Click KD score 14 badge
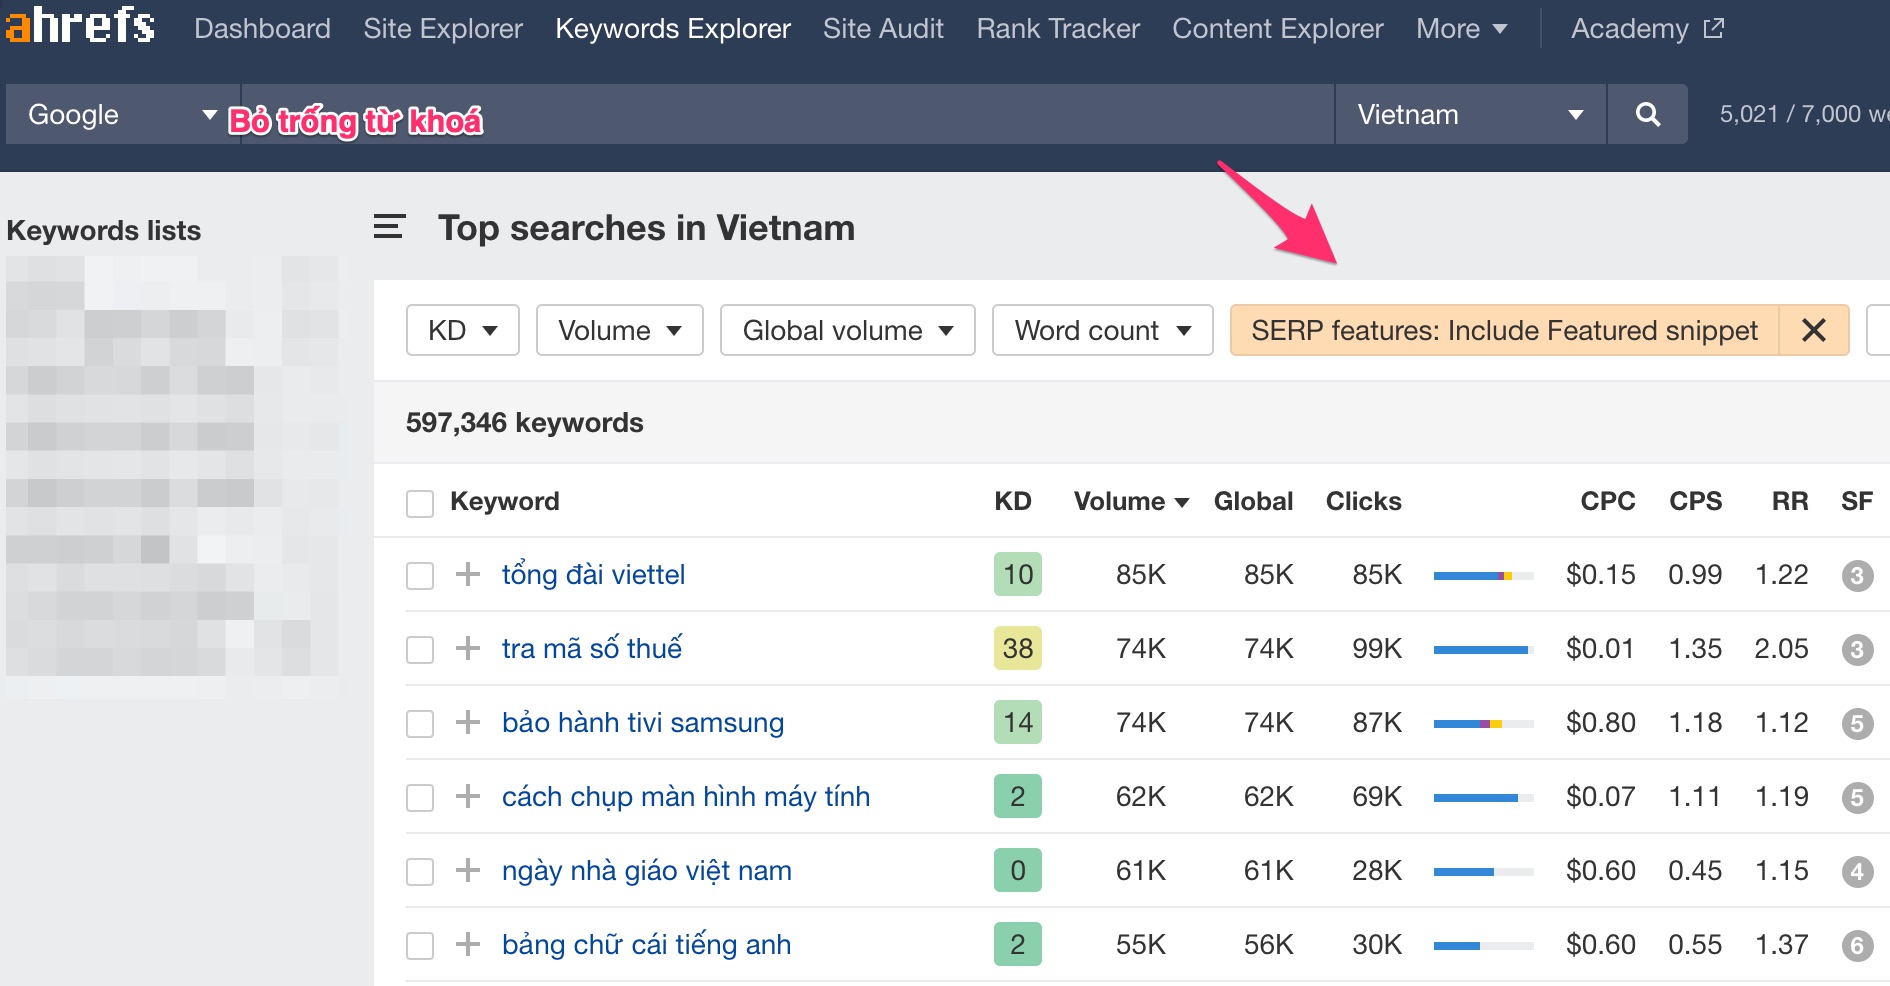Viewport: 1890px width, 986px height. click(x=1018, y=722)
